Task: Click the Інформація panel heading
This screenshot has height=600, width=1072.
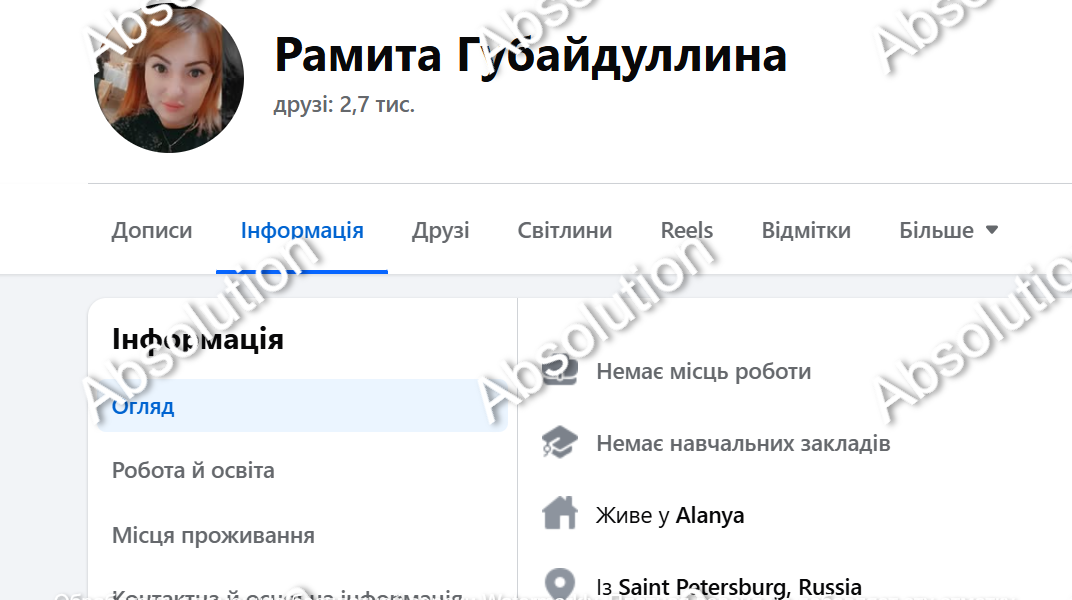Action: pos(197,339)
